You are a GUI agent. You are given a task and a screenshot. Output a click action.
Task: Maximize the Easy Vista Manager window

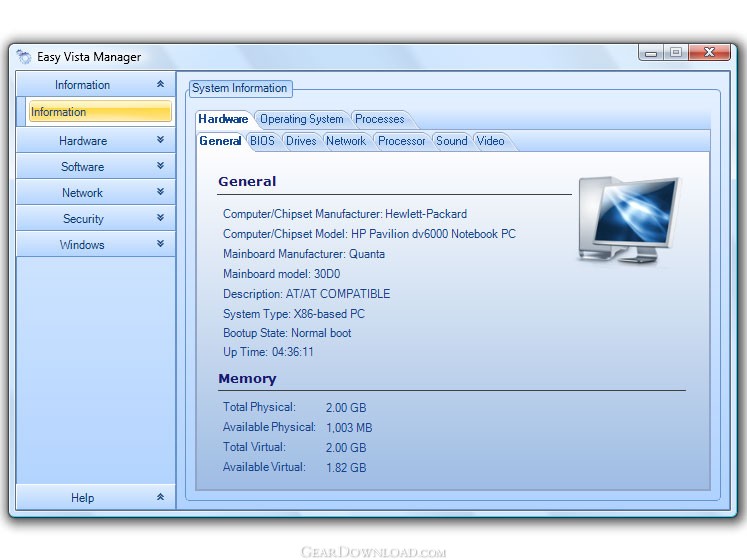[676, 52]
